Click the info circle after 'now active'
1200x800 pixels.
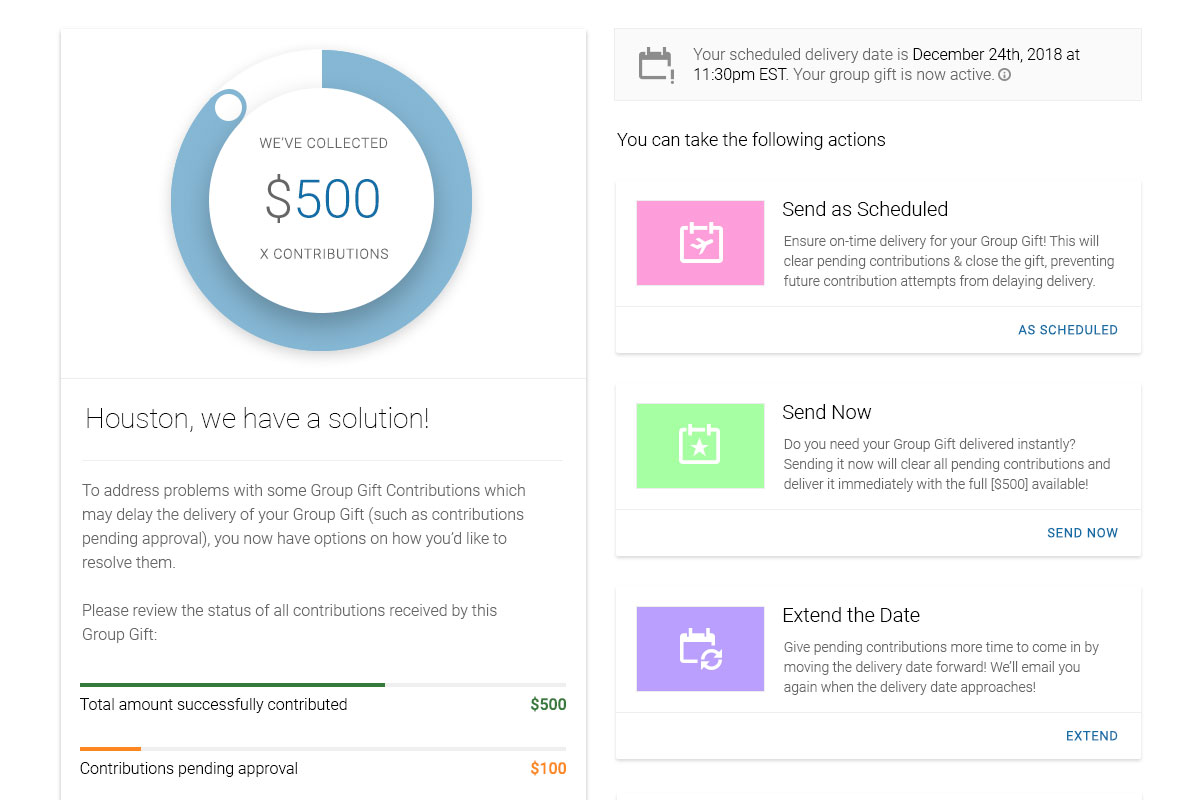click(1004, 75)
